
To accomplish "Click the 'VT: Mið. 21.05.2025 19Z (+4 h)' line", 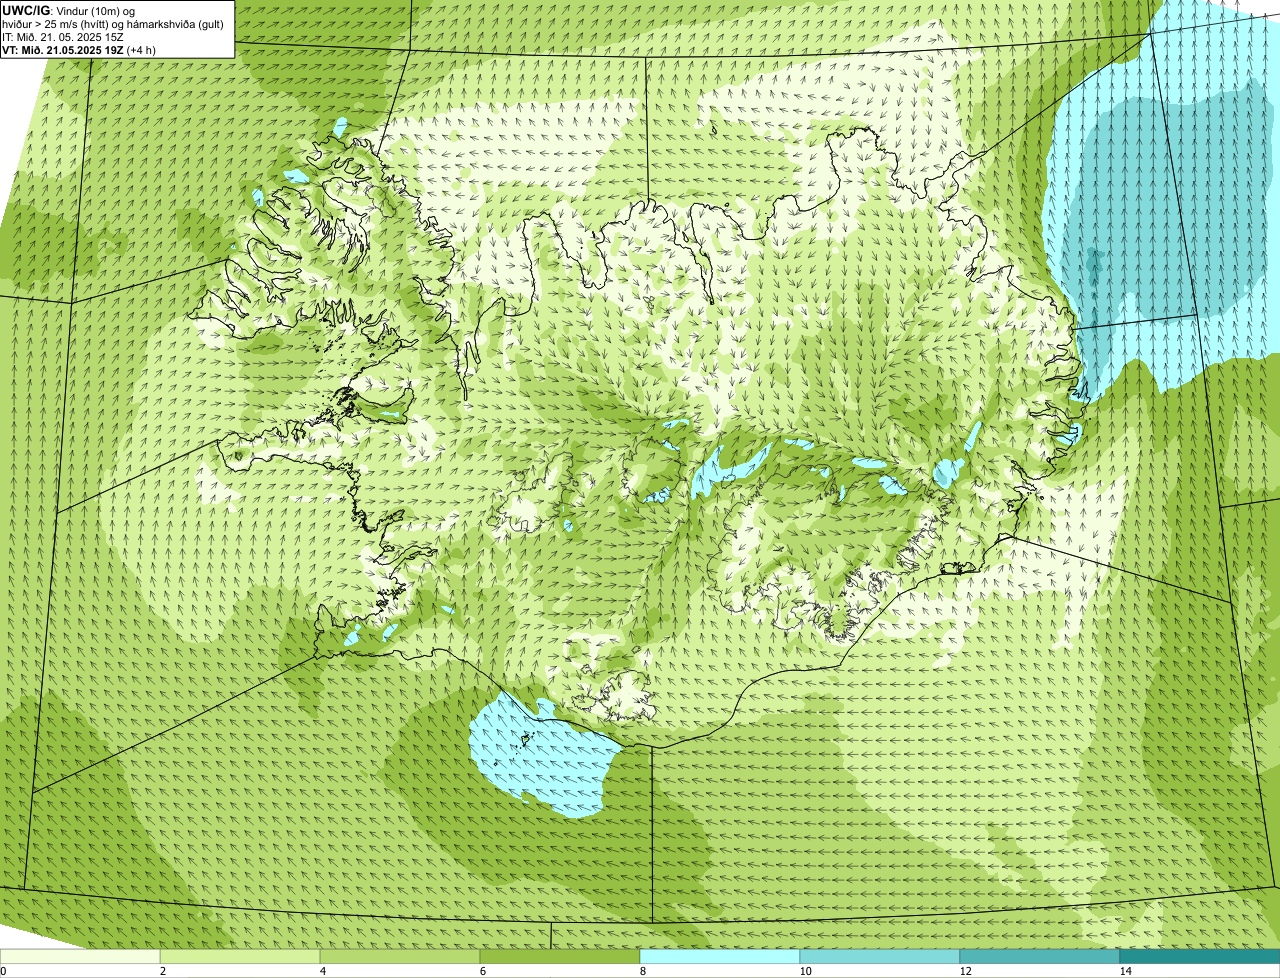I will 79,49.
